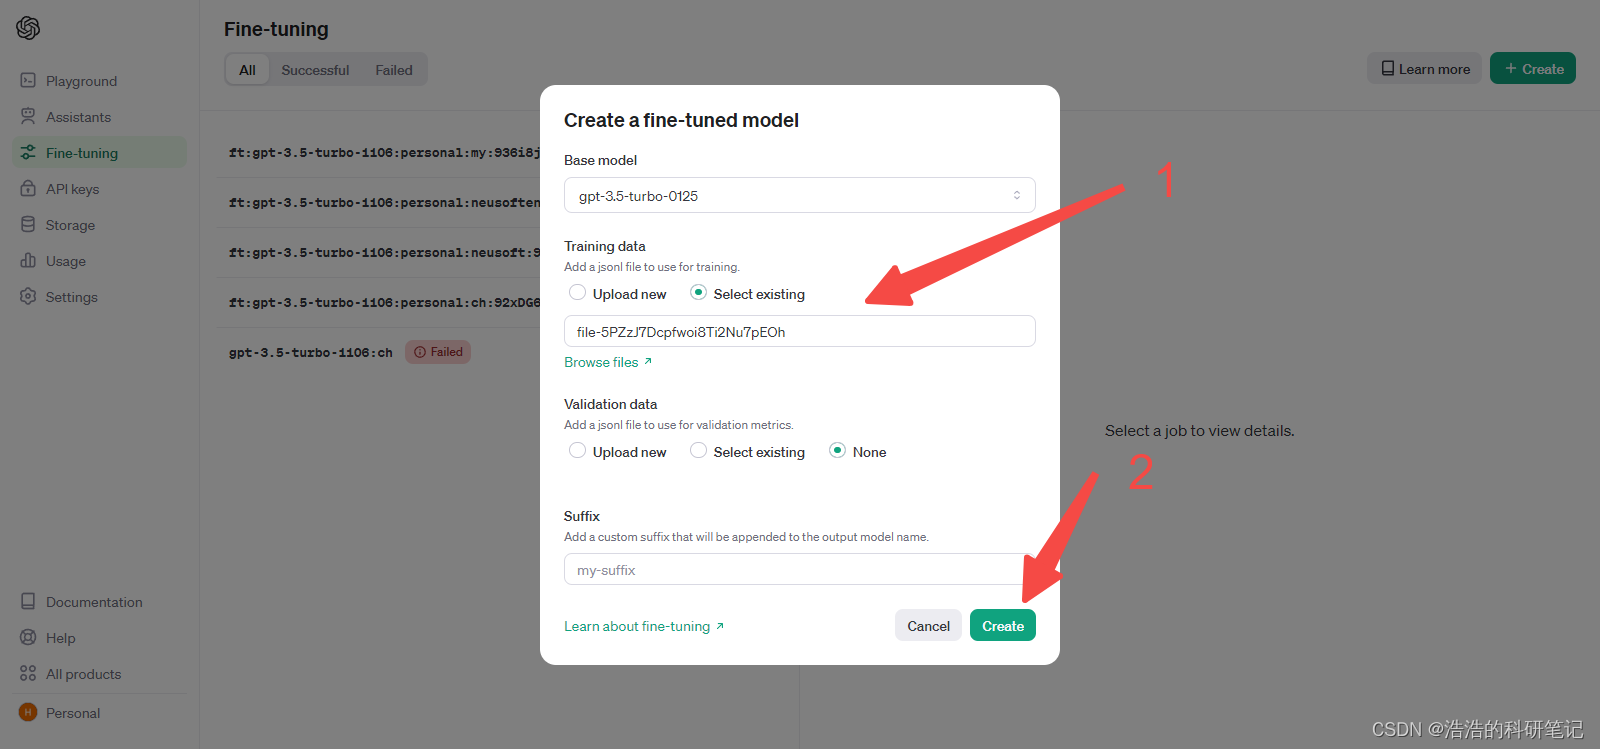The height and width of the screenshot is (749, 1600).
Task: Click the Playground terminal icon
Action: click(x=28, y=80)
